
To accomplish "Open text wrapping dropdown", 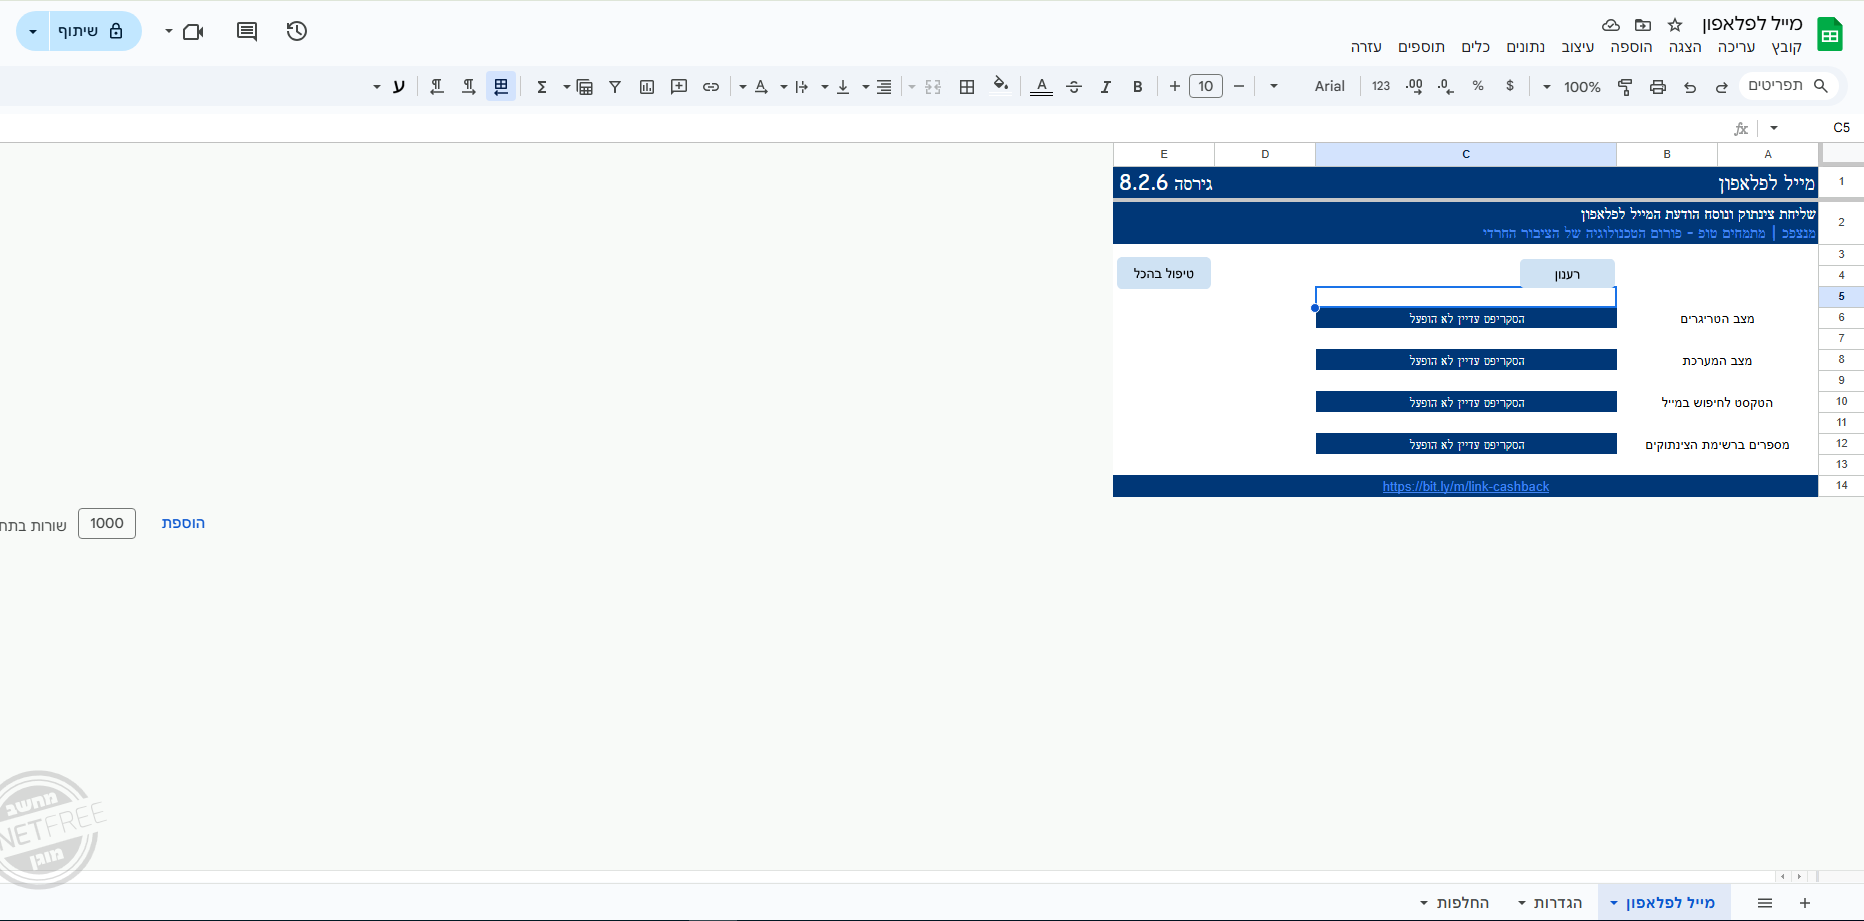I will pyautogui.click(x=795, y=87).
